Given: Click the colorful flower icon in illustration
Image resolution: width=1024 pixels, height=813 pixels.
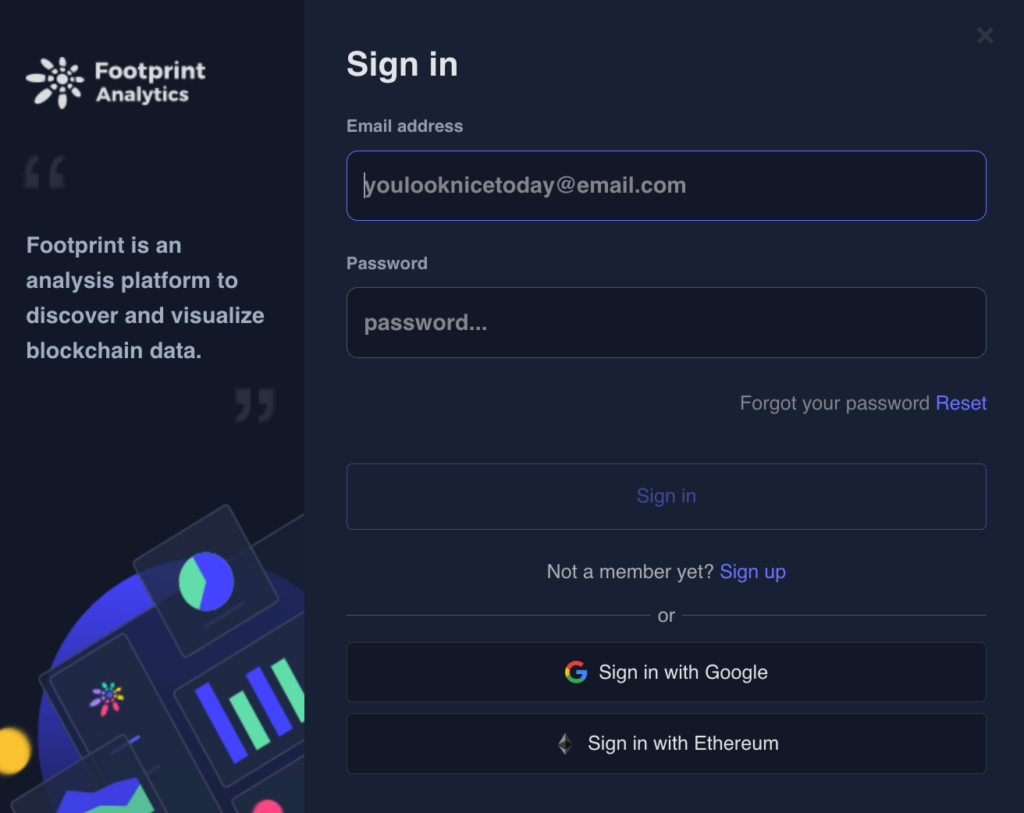Looking at the screenshot, I should (107, 698).
